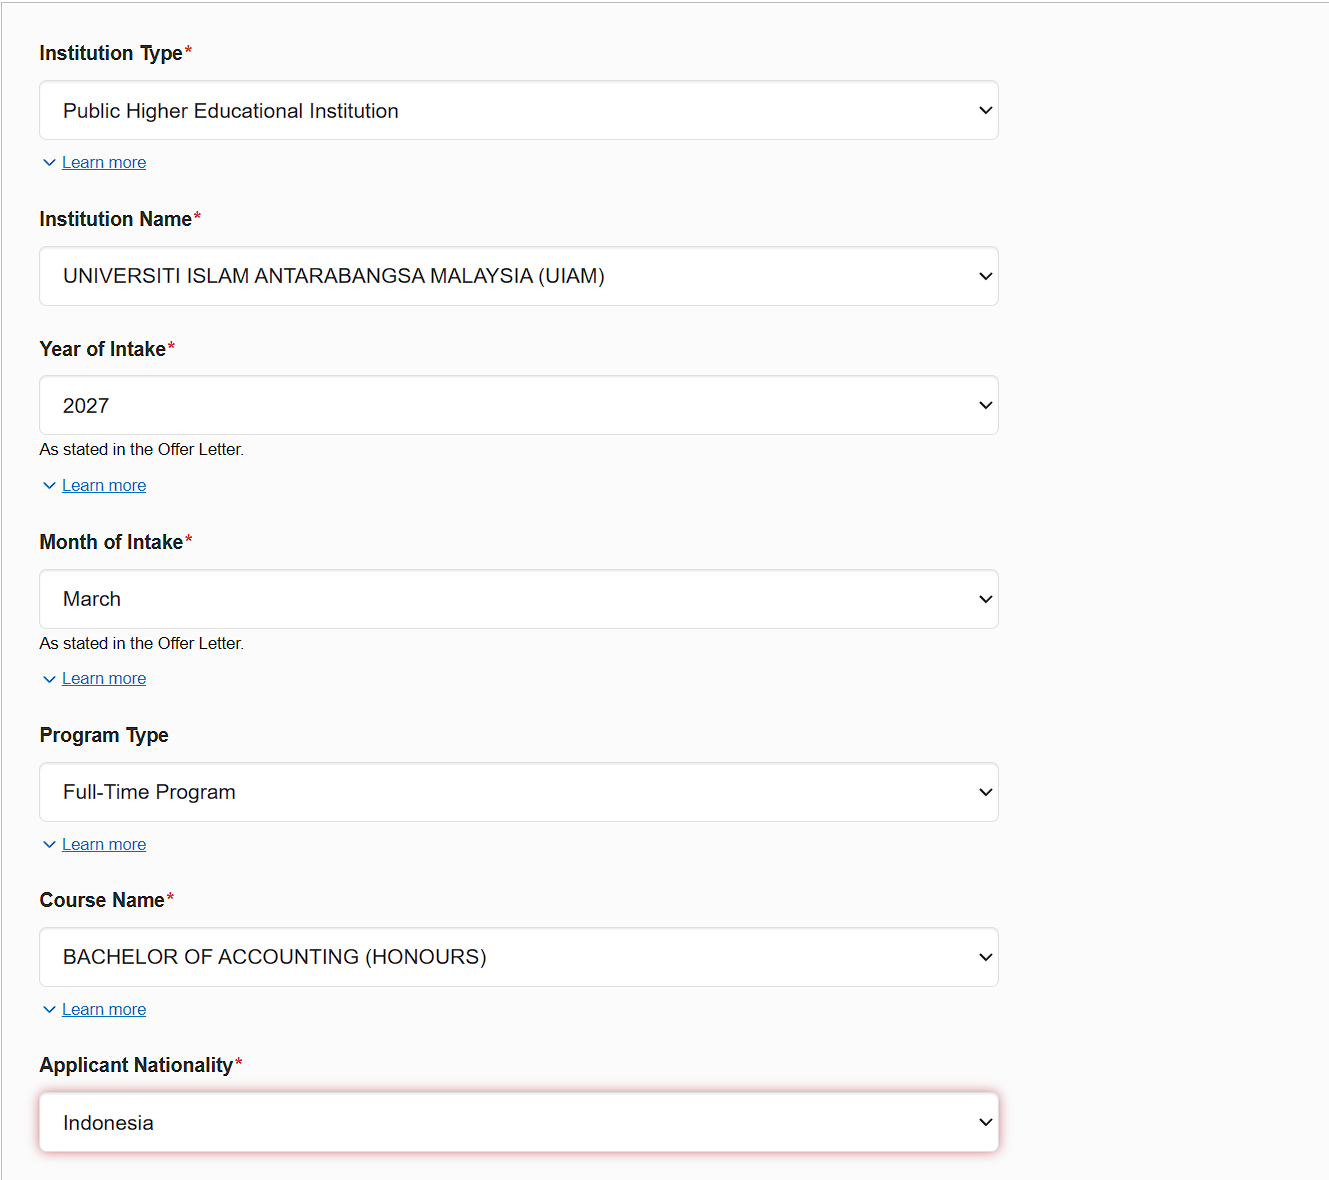The image size is (1329, 1180).
Task: Expand the chevron beside Program Type's Learn more
Action: 49,845
